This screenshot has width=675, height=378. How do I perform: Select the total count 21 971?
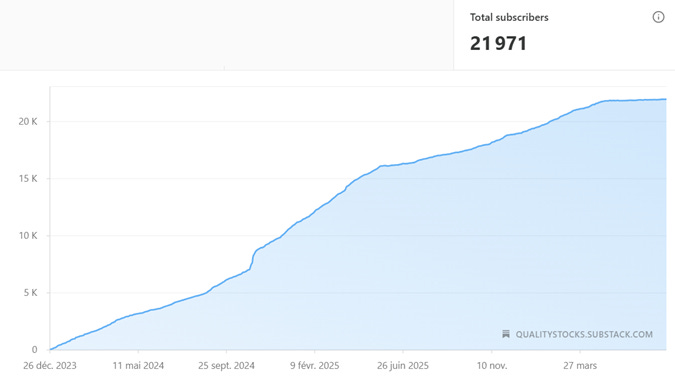pos(498,43)
